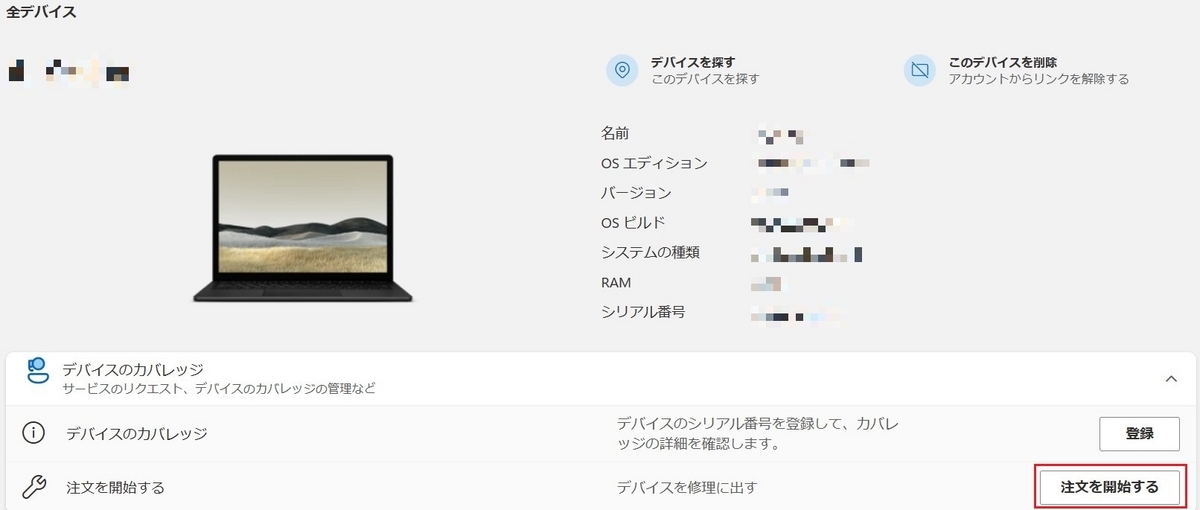Select the デバイスを探す heading text
This screenshot has height=510, width=1200.
tap(693, 62)
